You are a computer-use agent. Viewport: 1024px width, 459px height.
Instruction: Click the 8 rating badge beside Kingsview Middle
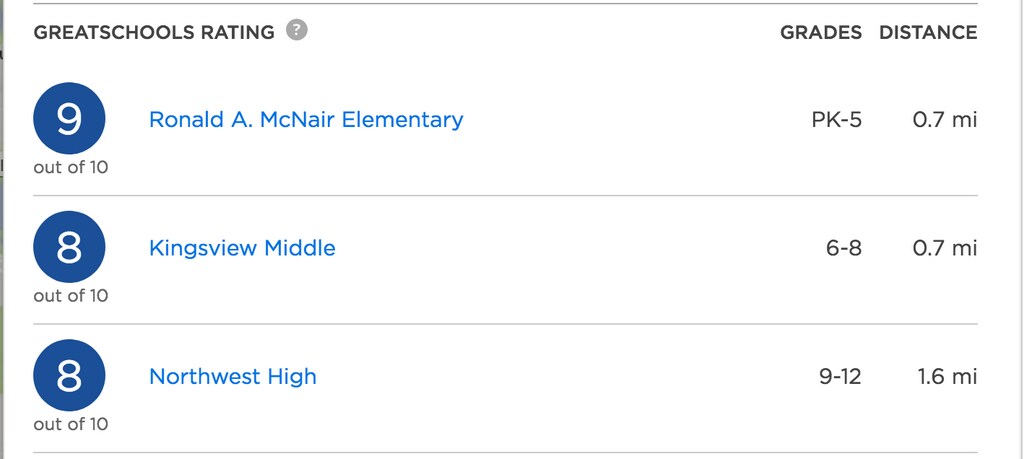click(x=69, y=247)
